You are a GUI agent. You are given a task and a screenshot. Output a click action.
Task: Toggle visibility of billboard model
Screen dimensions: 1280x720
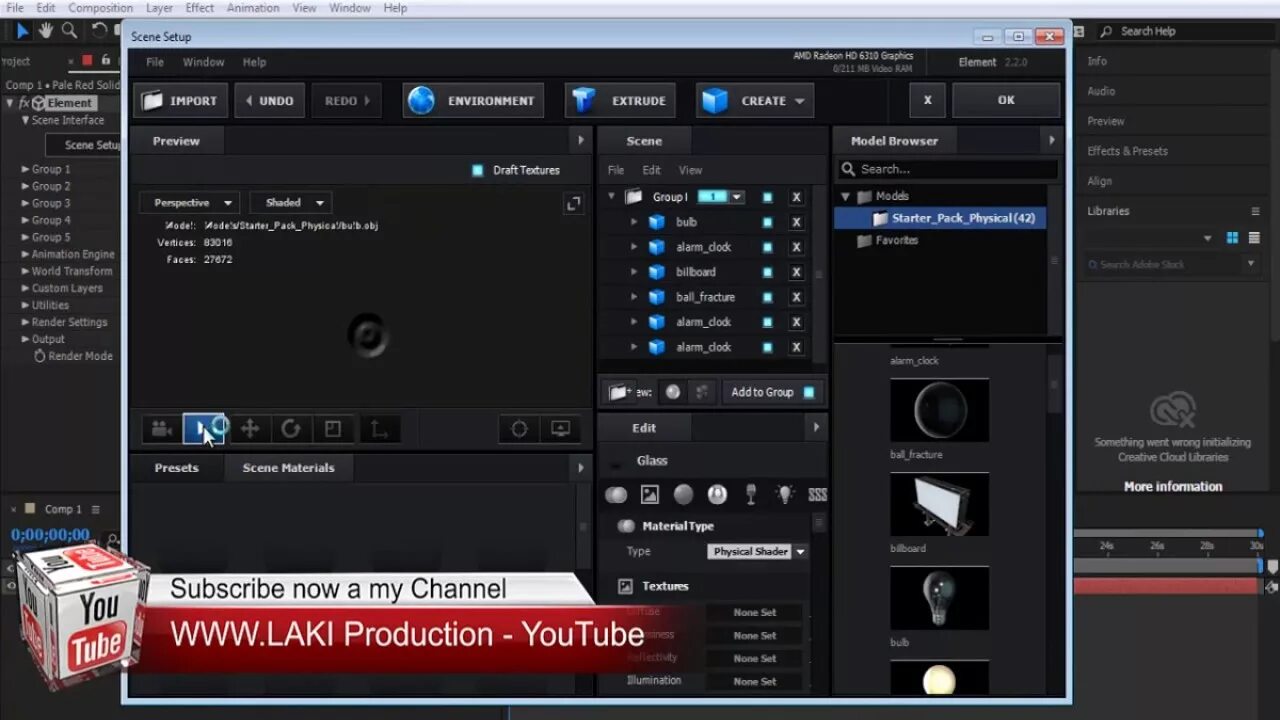click(767, 272)
